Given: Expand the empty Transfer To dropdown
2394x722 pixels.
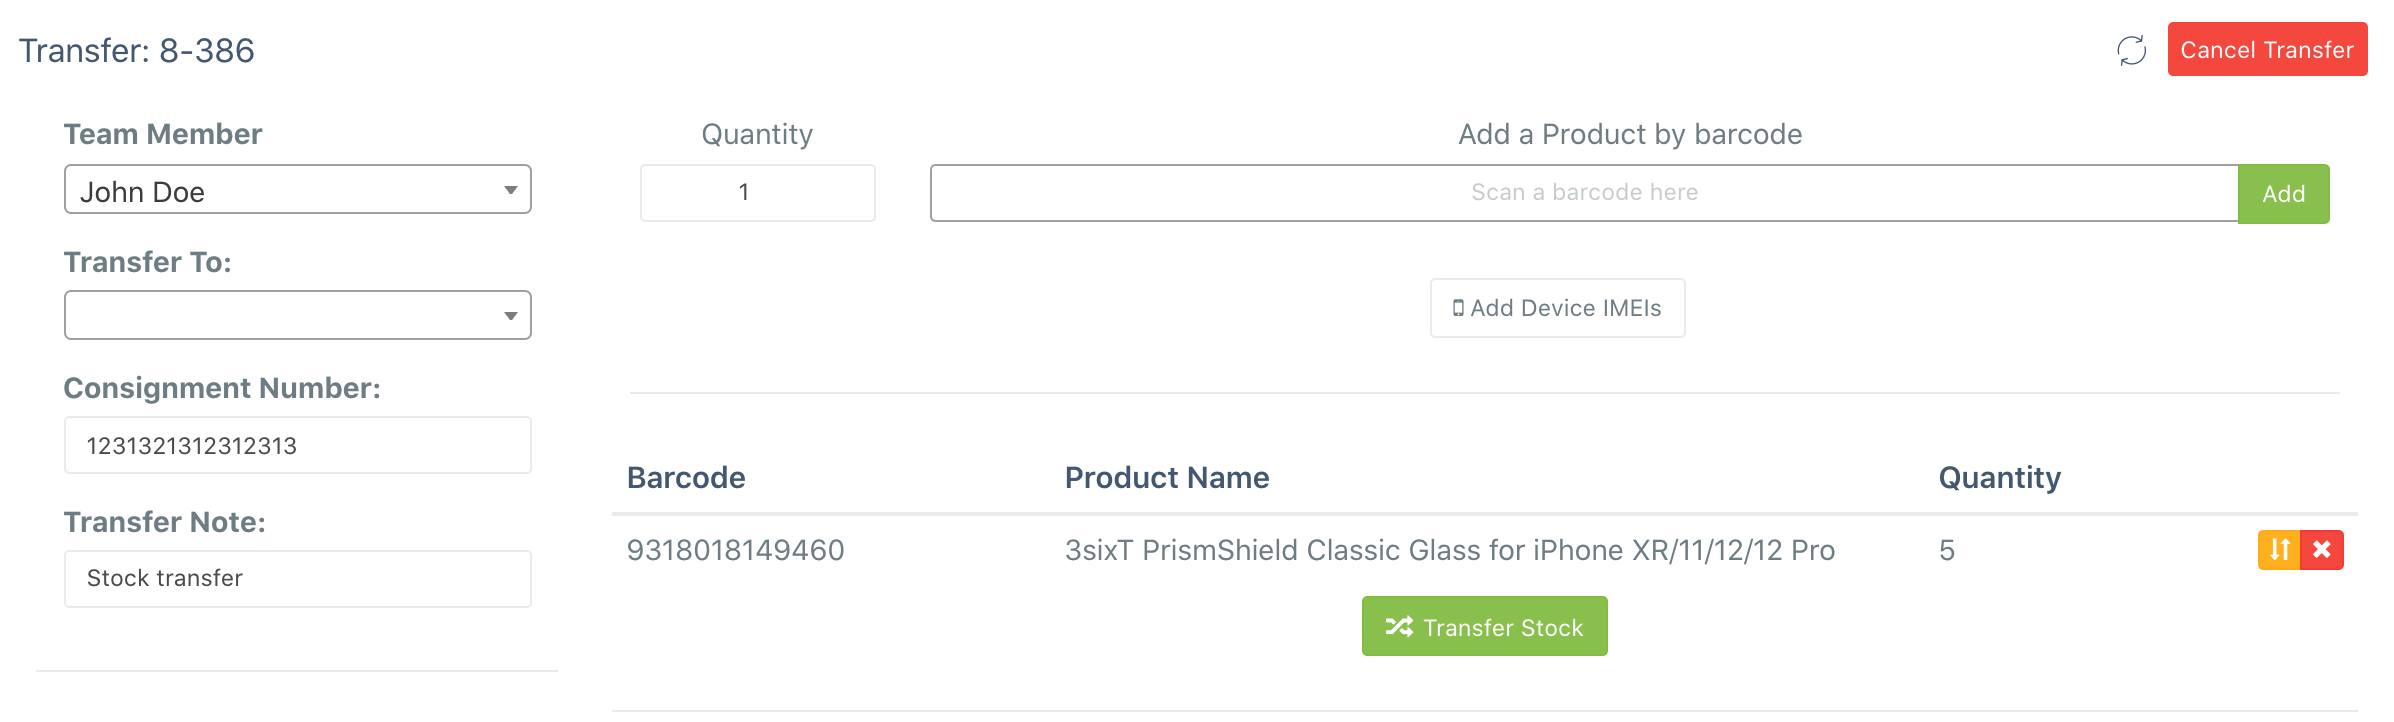Looking at the screenshot, I should (298, 316).
